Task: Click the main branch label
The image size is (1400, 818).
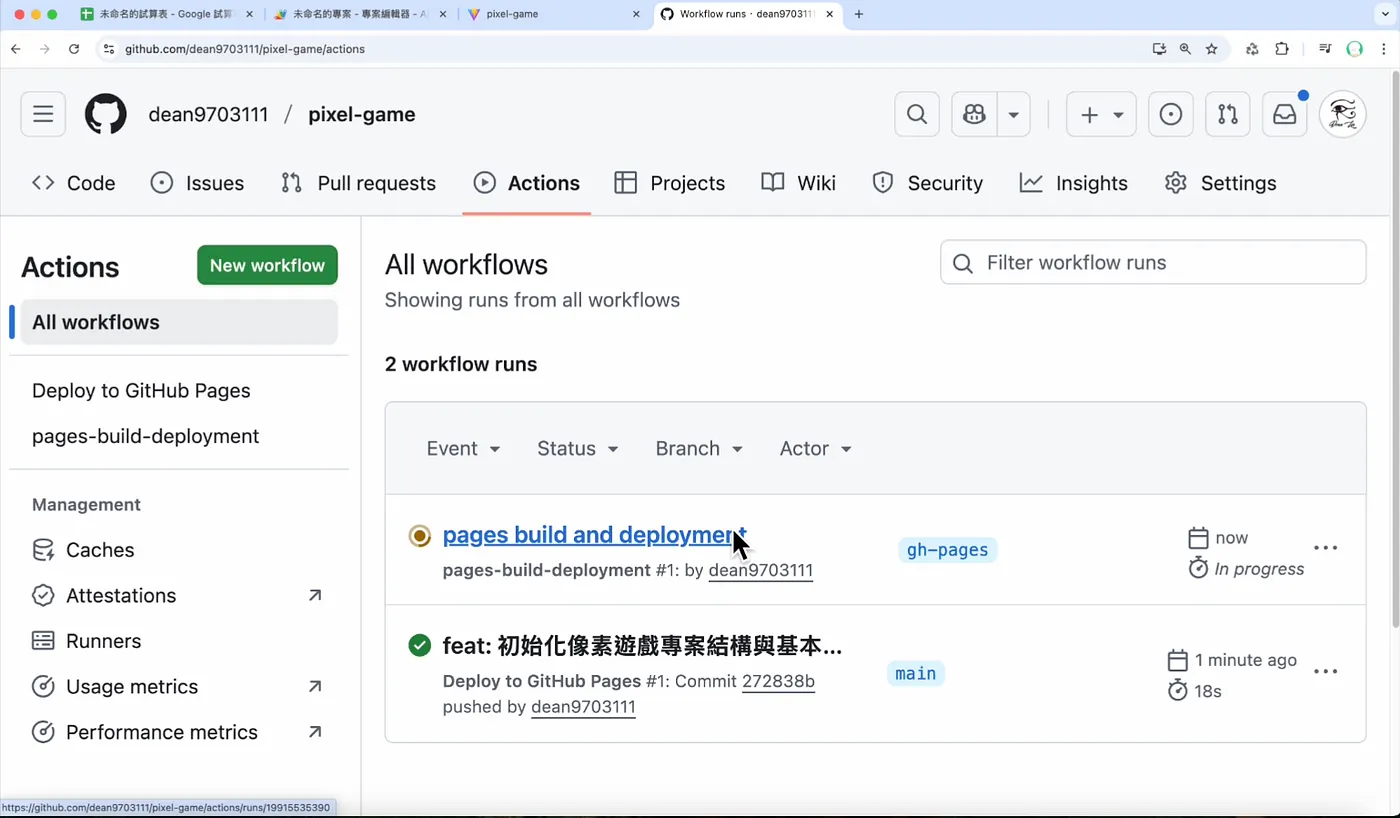Action: [x=916, y=674]
